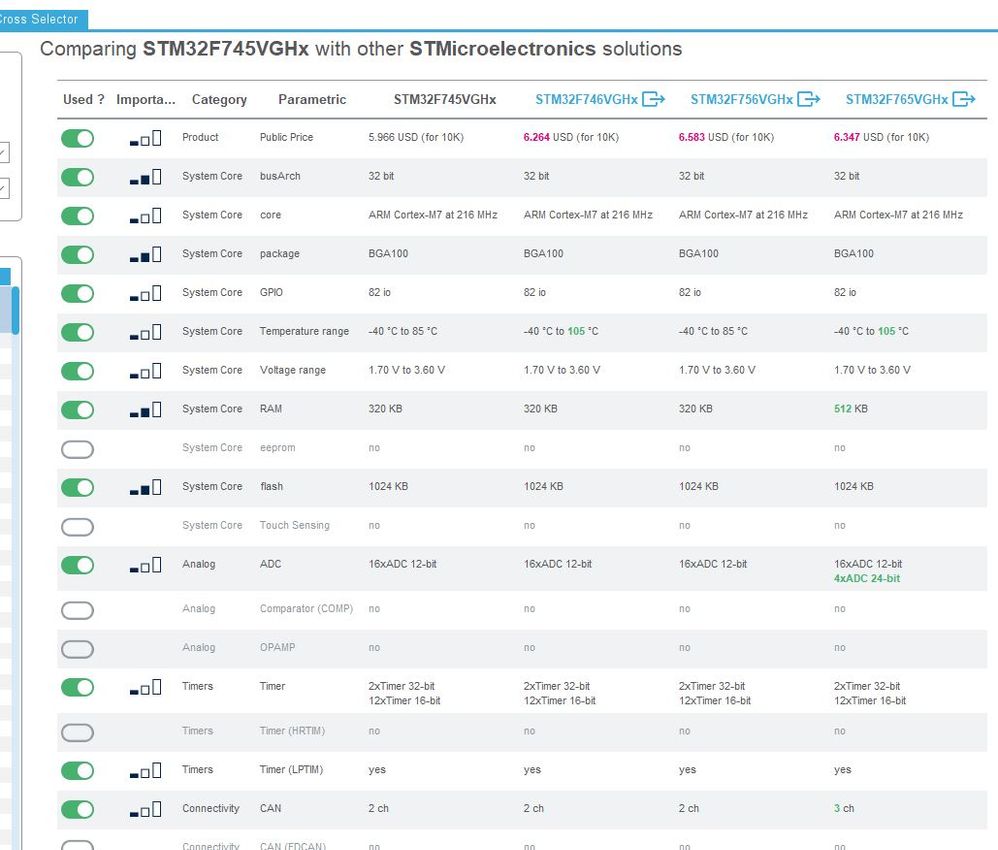The height and width of the screenshot is (850, 998).
Task: Toggle Used switch for busArch
Action: click(x=78, y=177)
